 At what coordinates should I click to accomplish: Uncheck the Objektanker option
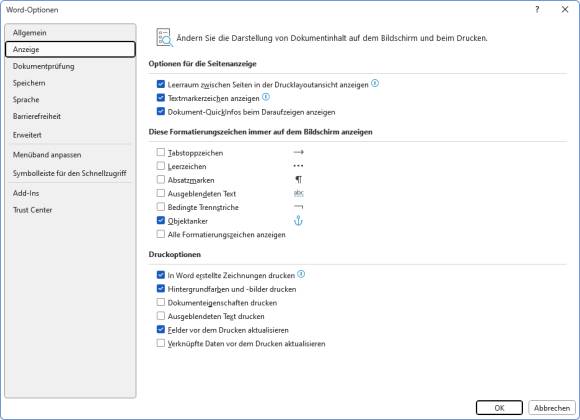pos(161,221)
